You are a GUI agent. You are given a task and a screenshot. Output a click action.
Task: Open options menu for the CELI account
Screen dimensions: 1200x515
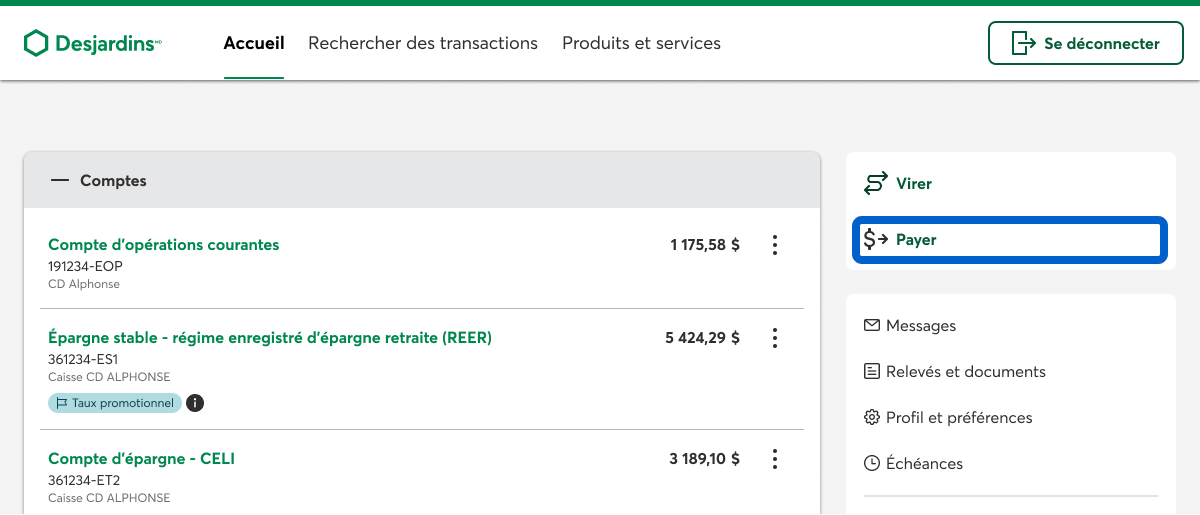coord(774,459)
